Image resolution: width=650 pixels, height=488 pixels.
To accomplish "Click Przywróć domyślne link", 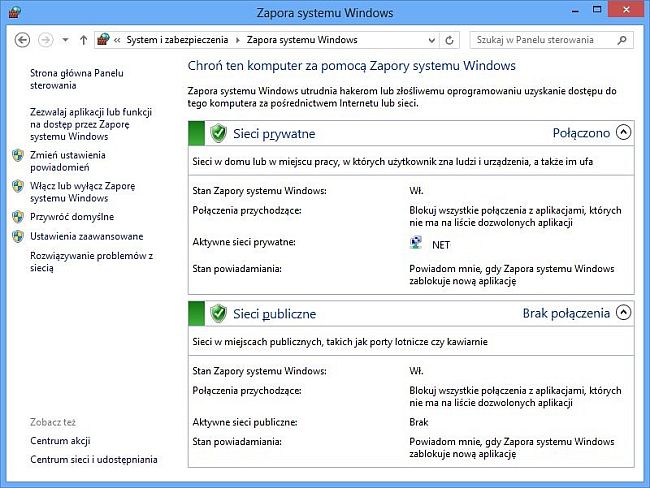I will point(72,217).
